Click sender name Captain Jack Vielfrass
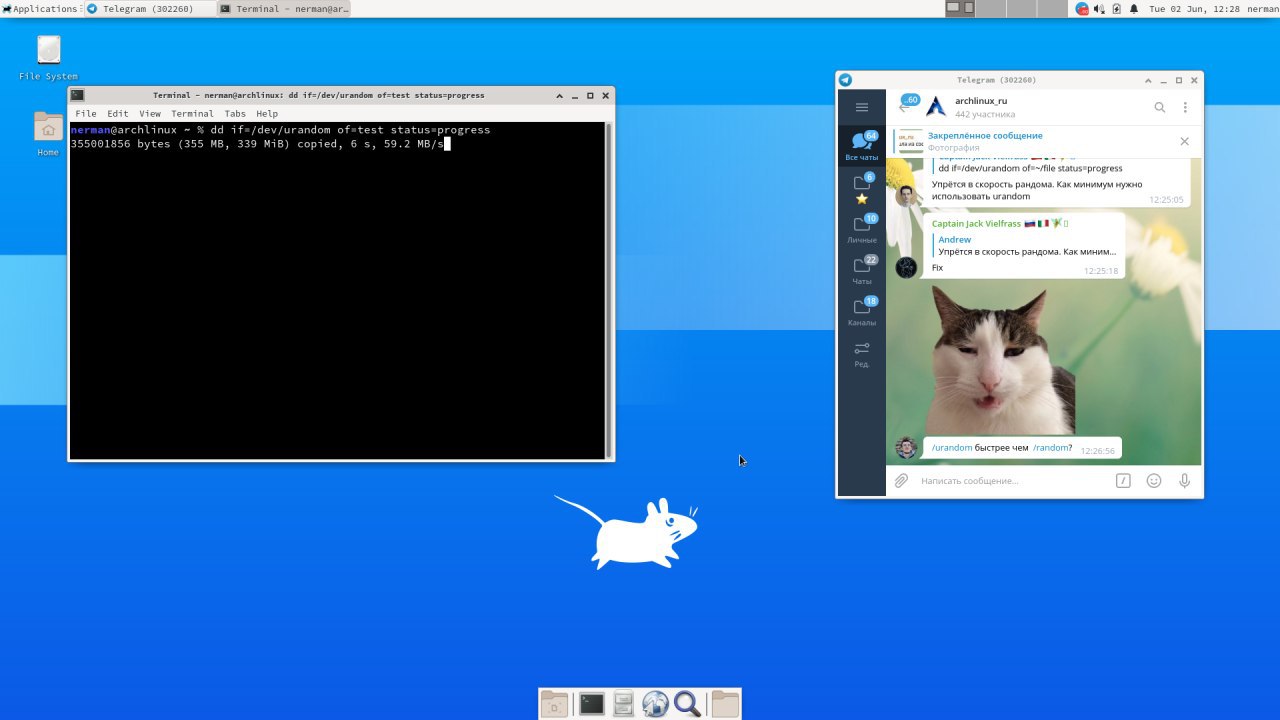 click(x=976, y=224)
